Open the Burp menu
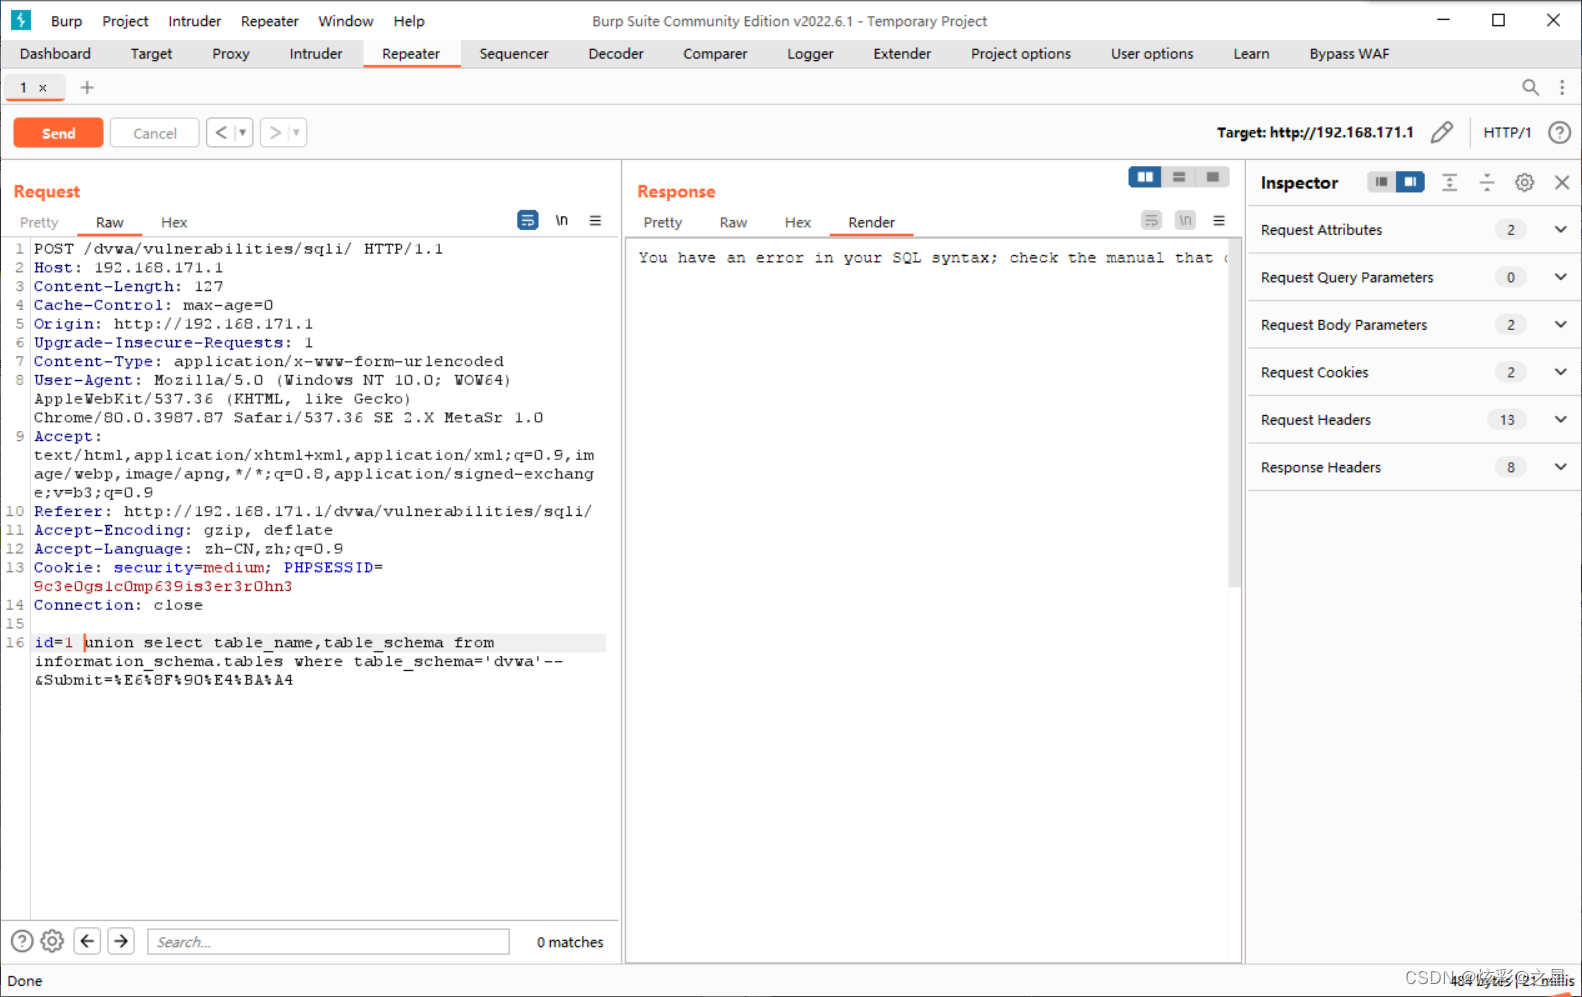Image resolution: width=1582 pixels, height=997 pixels. (66, 21)
